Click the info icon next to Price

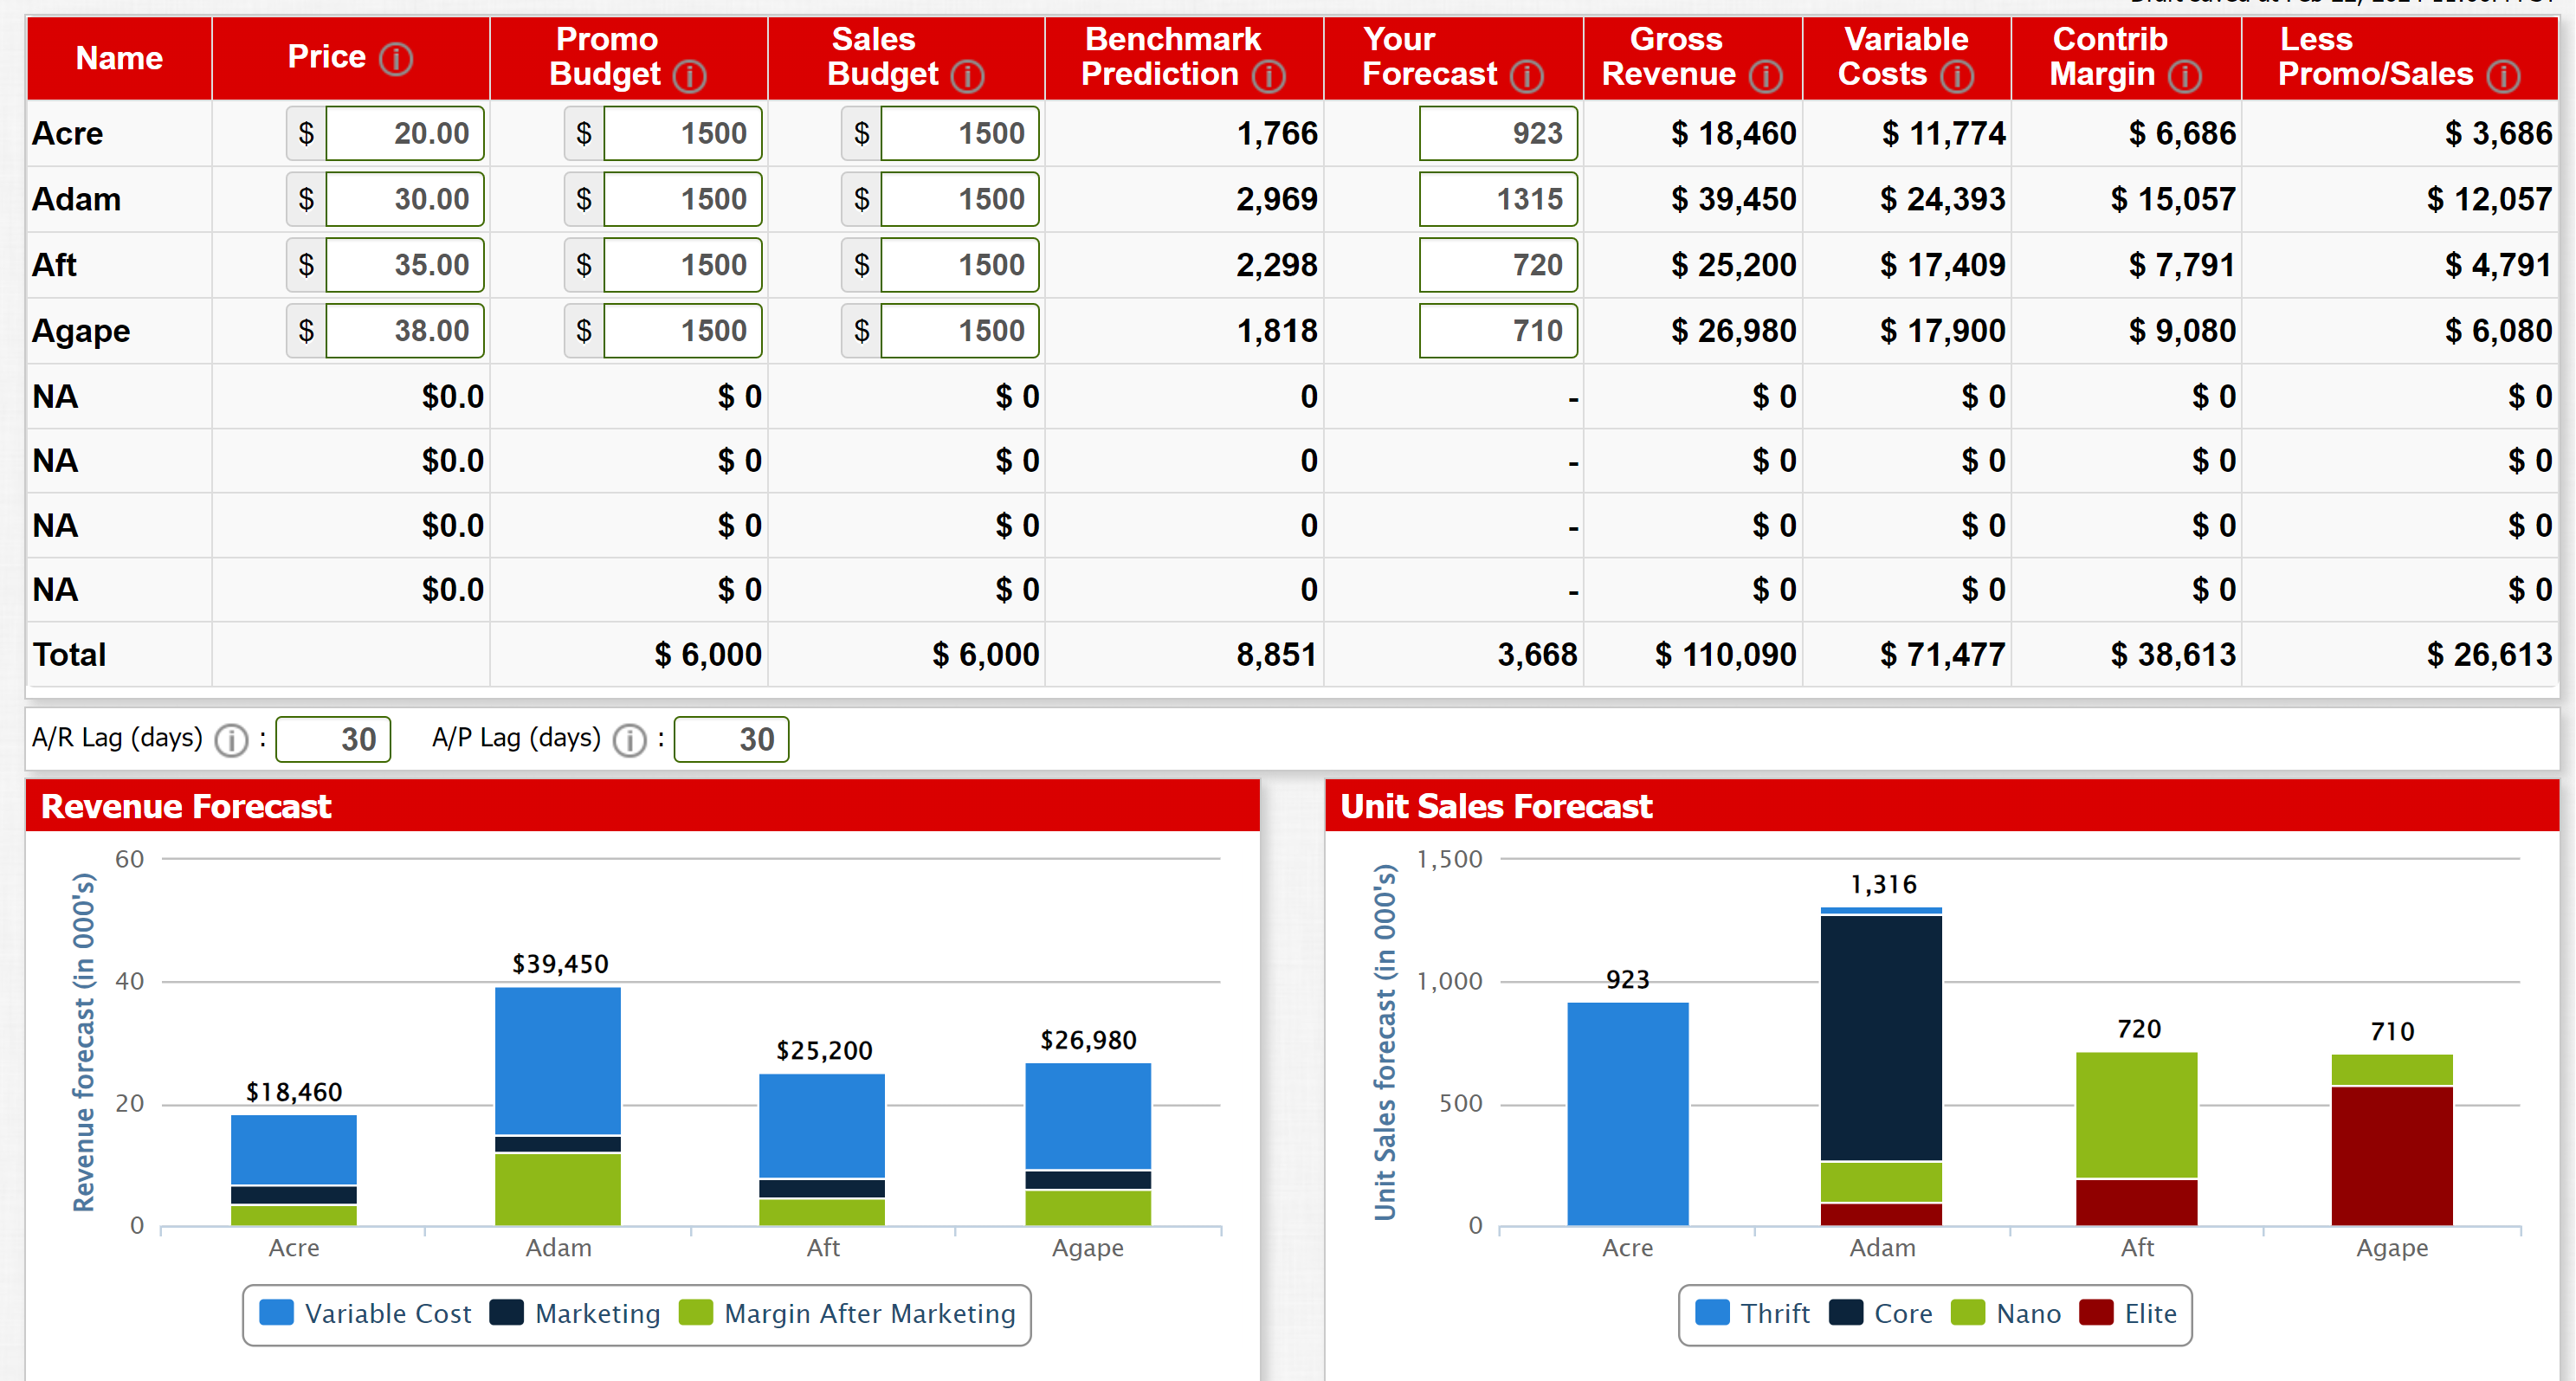click(396, 58)
